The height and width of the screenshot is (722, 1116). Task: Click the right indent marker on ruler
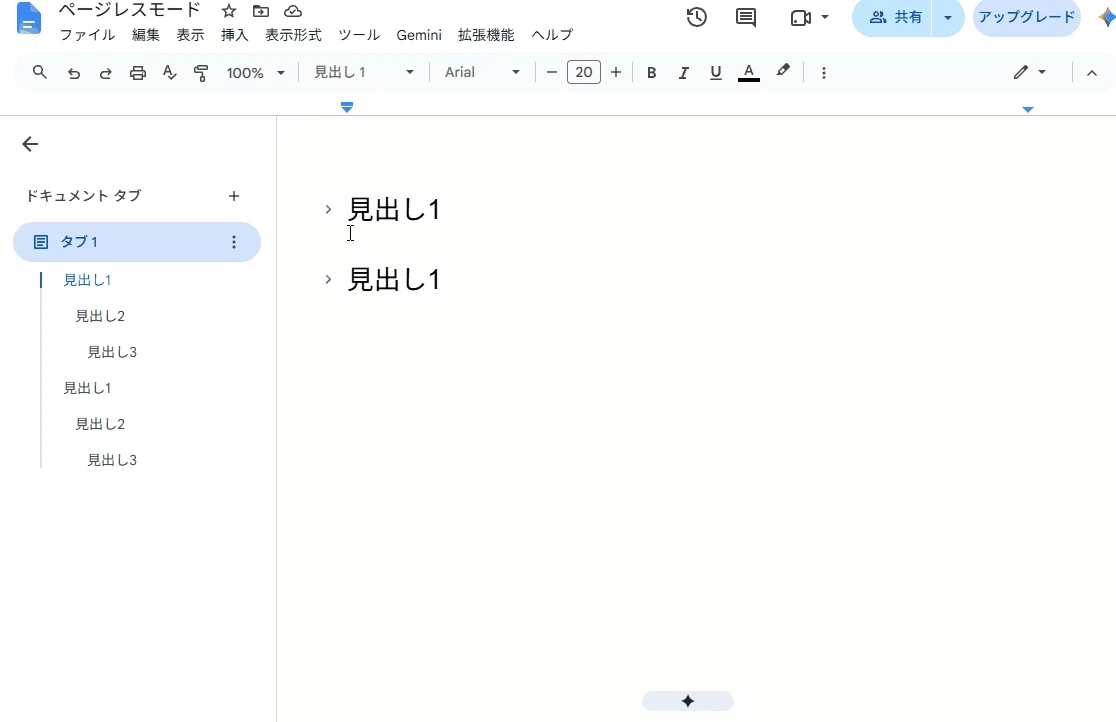pos(1028,109)
